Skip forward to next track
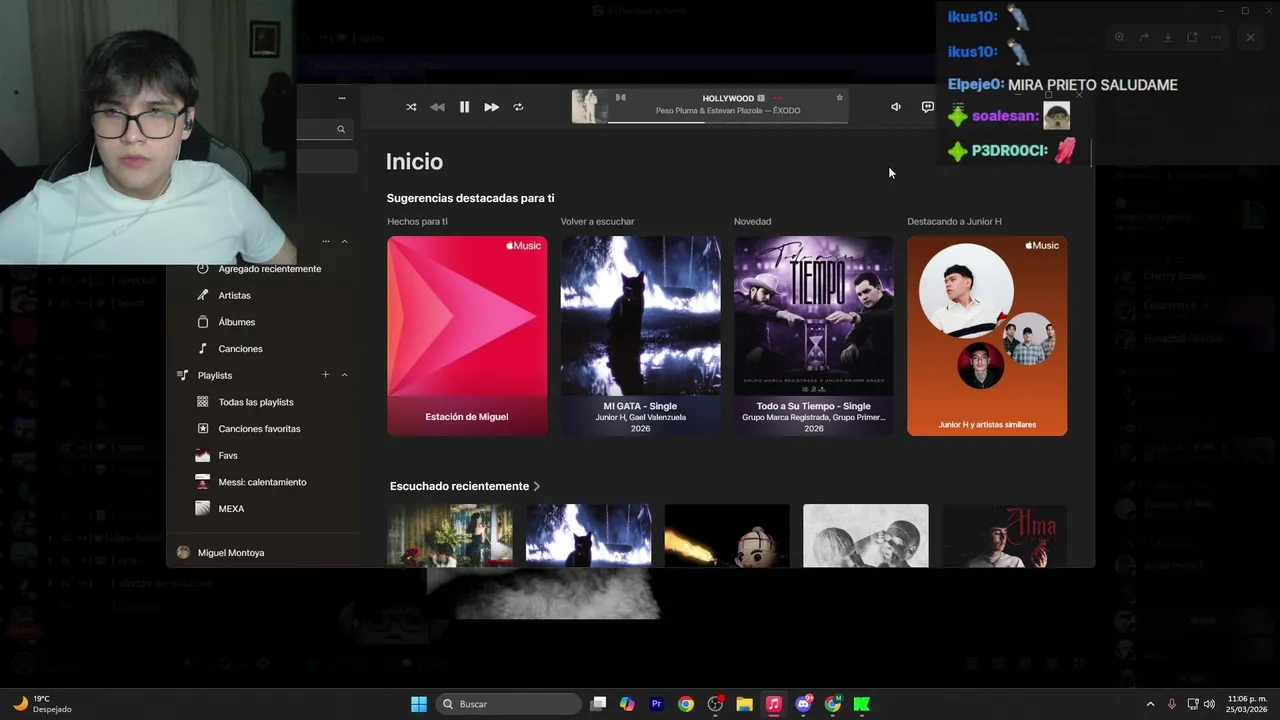The height and width of the screenshot is (720, 1280). coord(491,107)
